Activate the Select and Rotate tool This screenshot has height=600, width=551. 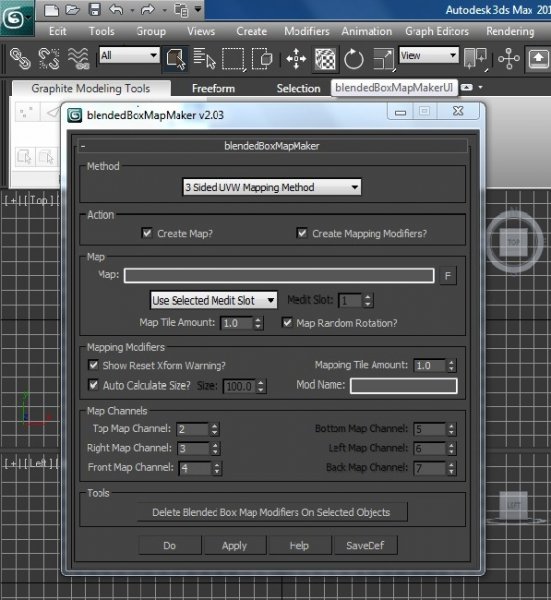tap(354, 59)
